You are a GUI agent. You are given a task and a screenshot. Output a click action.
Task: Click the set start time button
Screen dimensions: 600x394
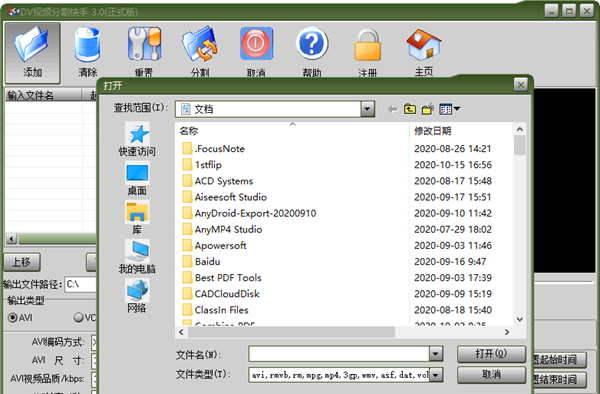[559, 360]
